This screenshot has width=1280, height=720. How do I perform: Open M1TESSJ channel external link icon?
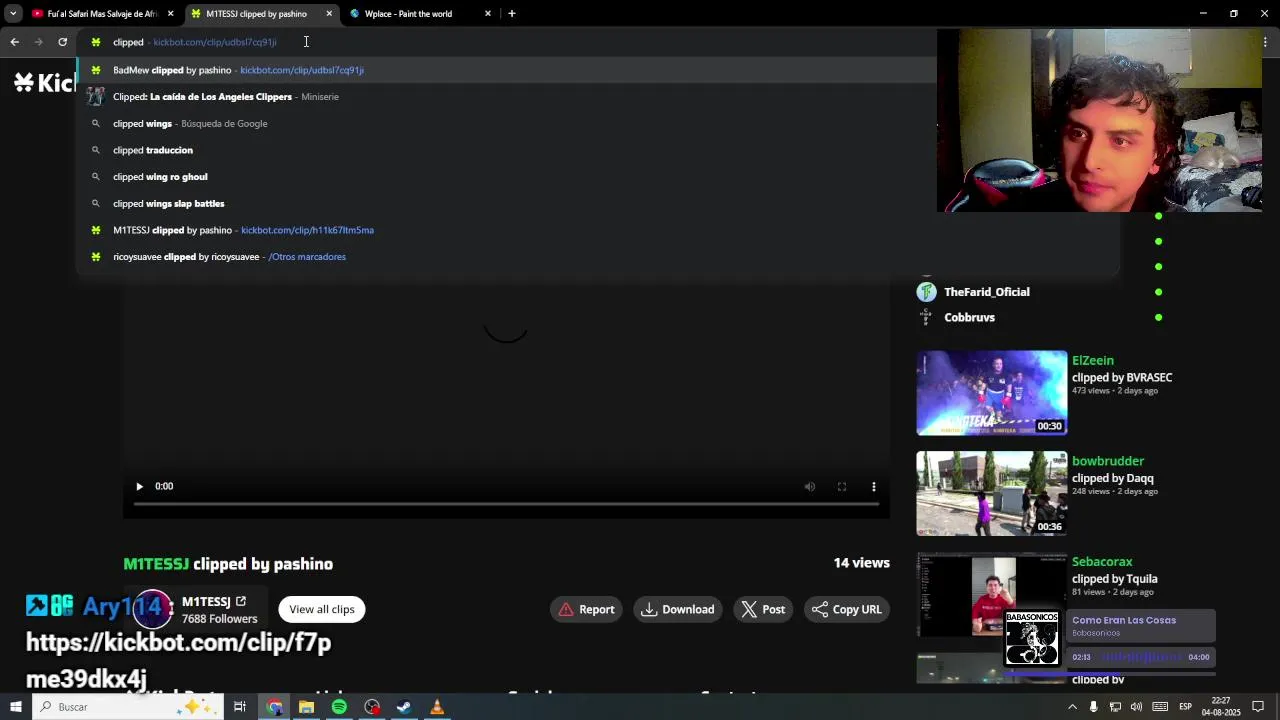[x=241, y=601]
